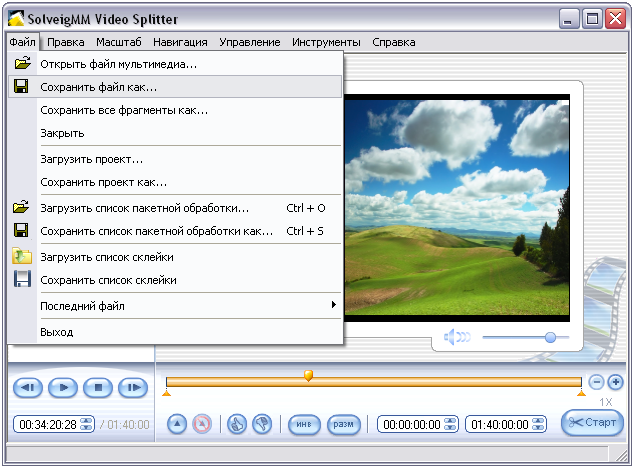Click folder icon beside Загрузить список пакетной обработки

21,207
